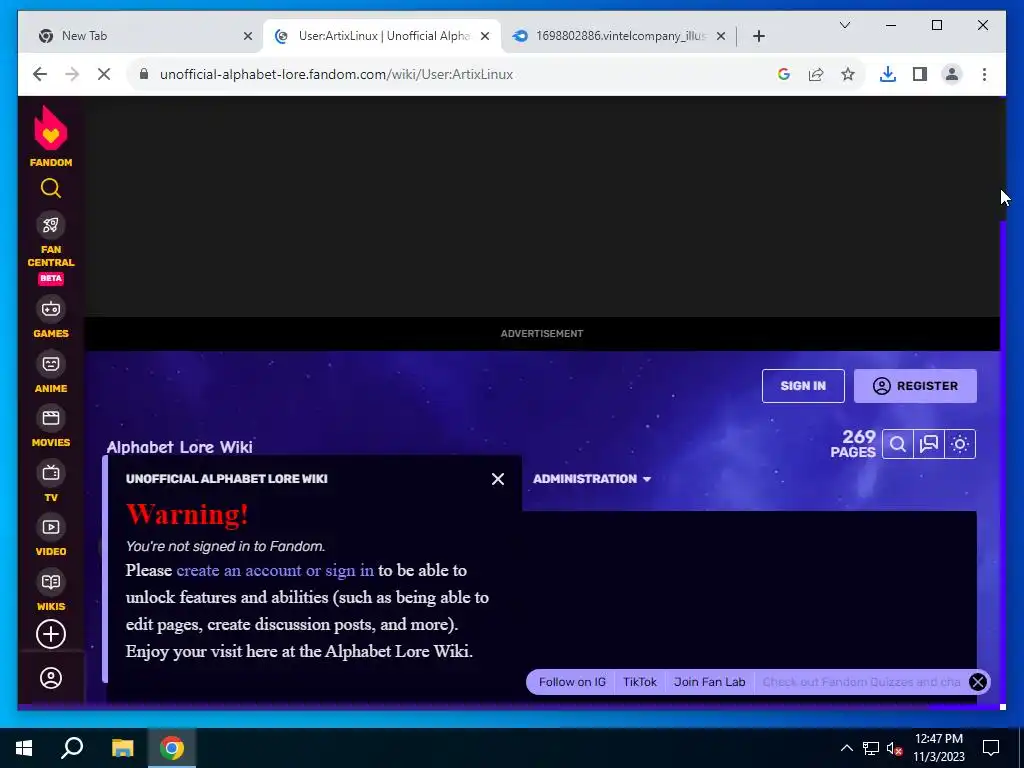Close the User:ArtixLinux tab
The height and width of the screenshot is (768, 1024).
(x=485, y=37)
